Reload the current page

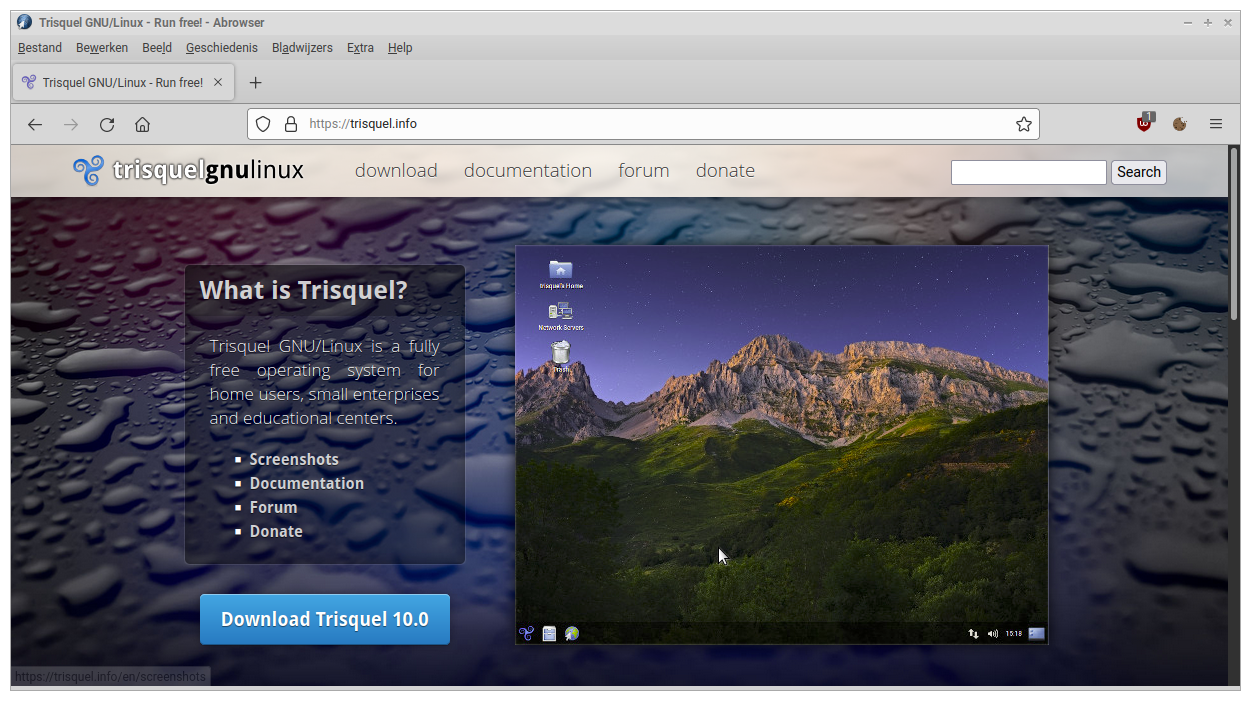coord(107,125)
